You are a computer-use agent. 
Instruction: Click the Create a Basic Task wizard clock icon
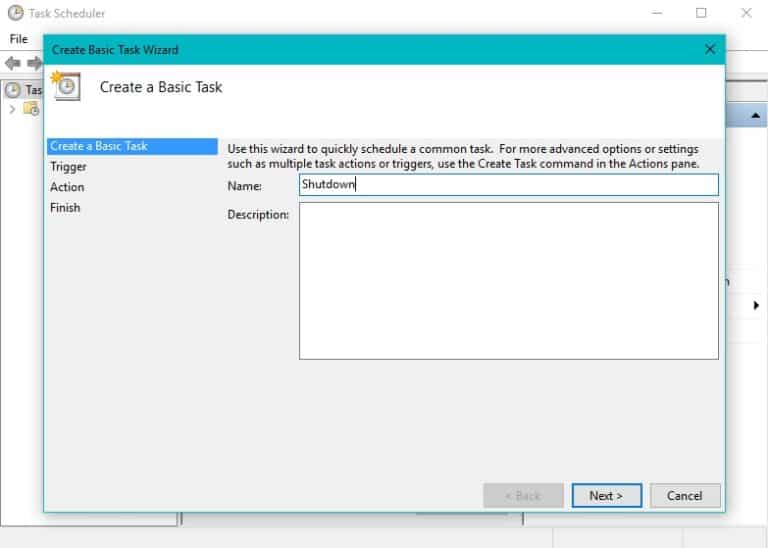[66, 86]
